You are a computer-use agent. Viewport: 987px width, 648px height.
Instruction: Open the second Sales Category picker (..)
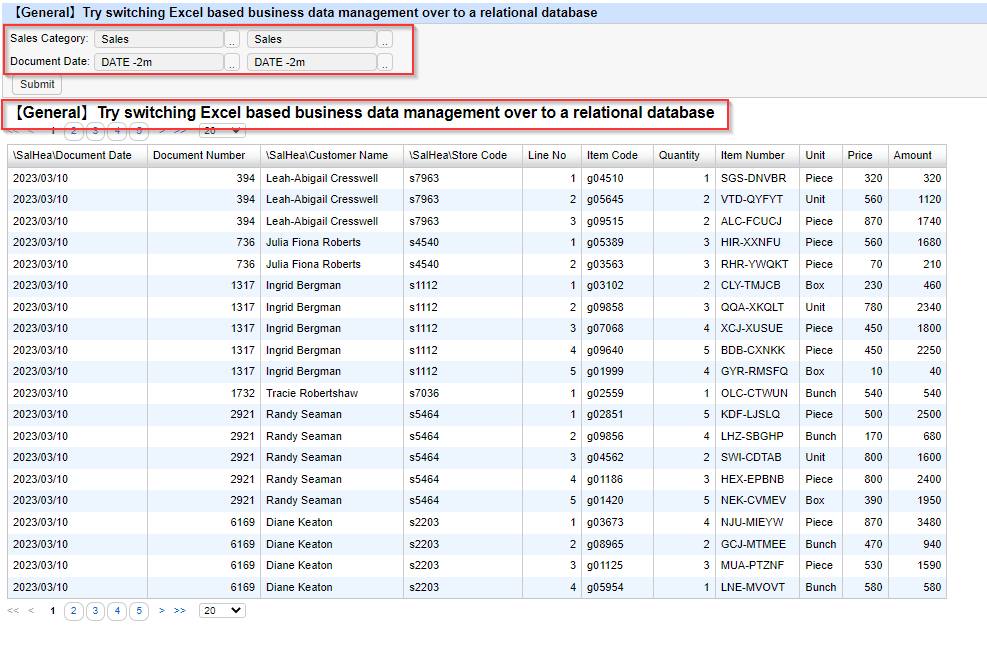(385, 40)
